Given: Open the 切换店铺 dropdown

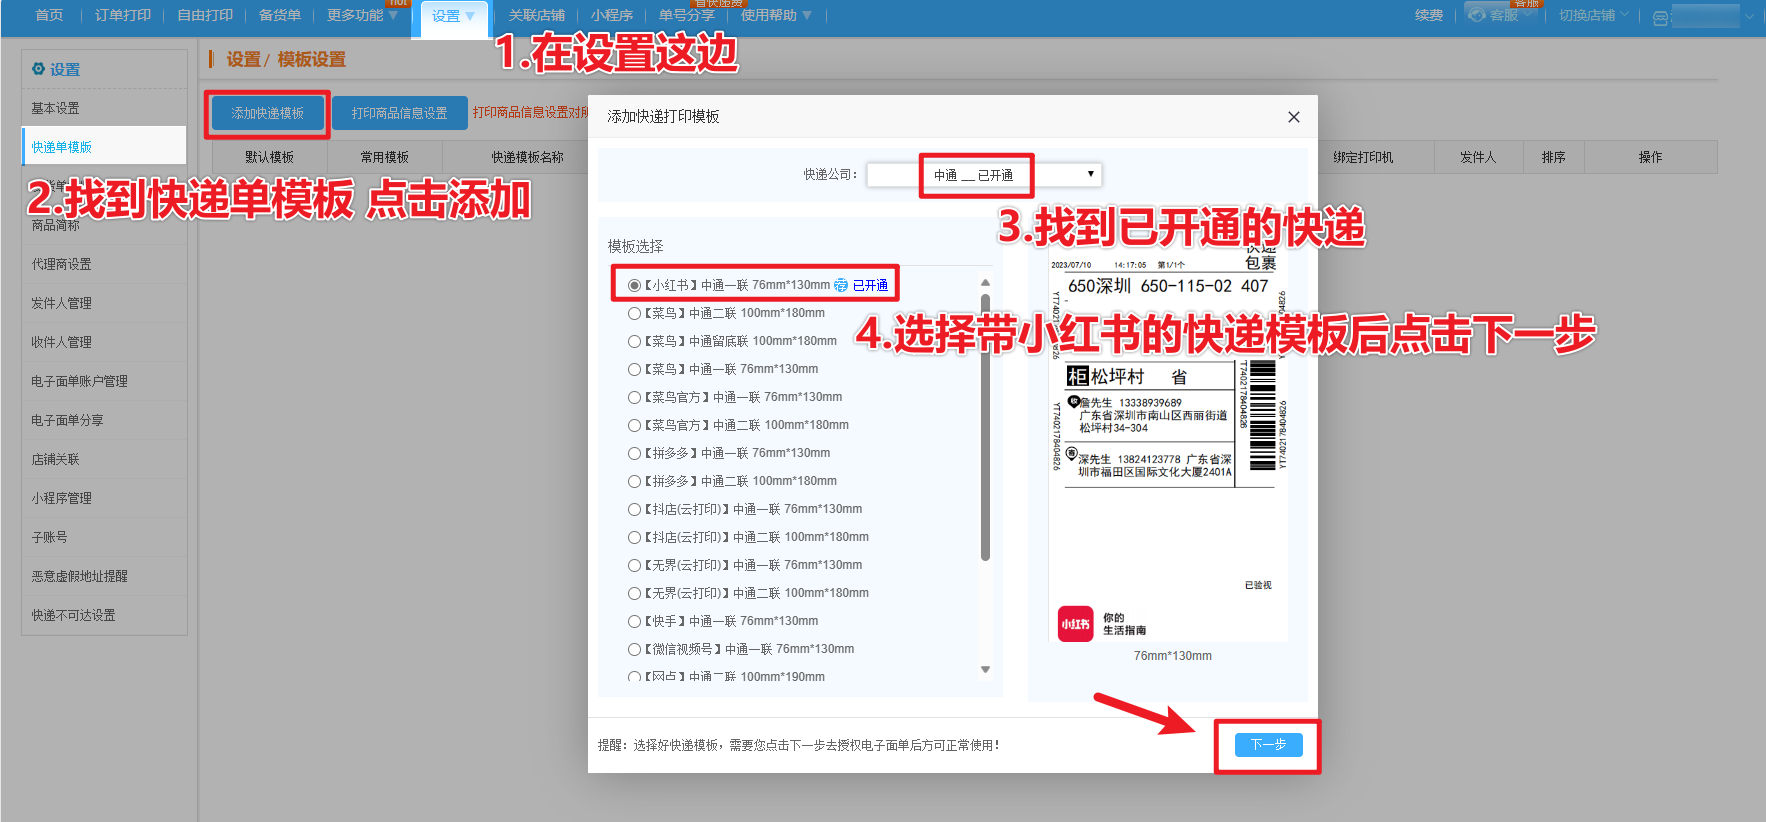Looking at the screenshot, I should tap(1593, 15).
